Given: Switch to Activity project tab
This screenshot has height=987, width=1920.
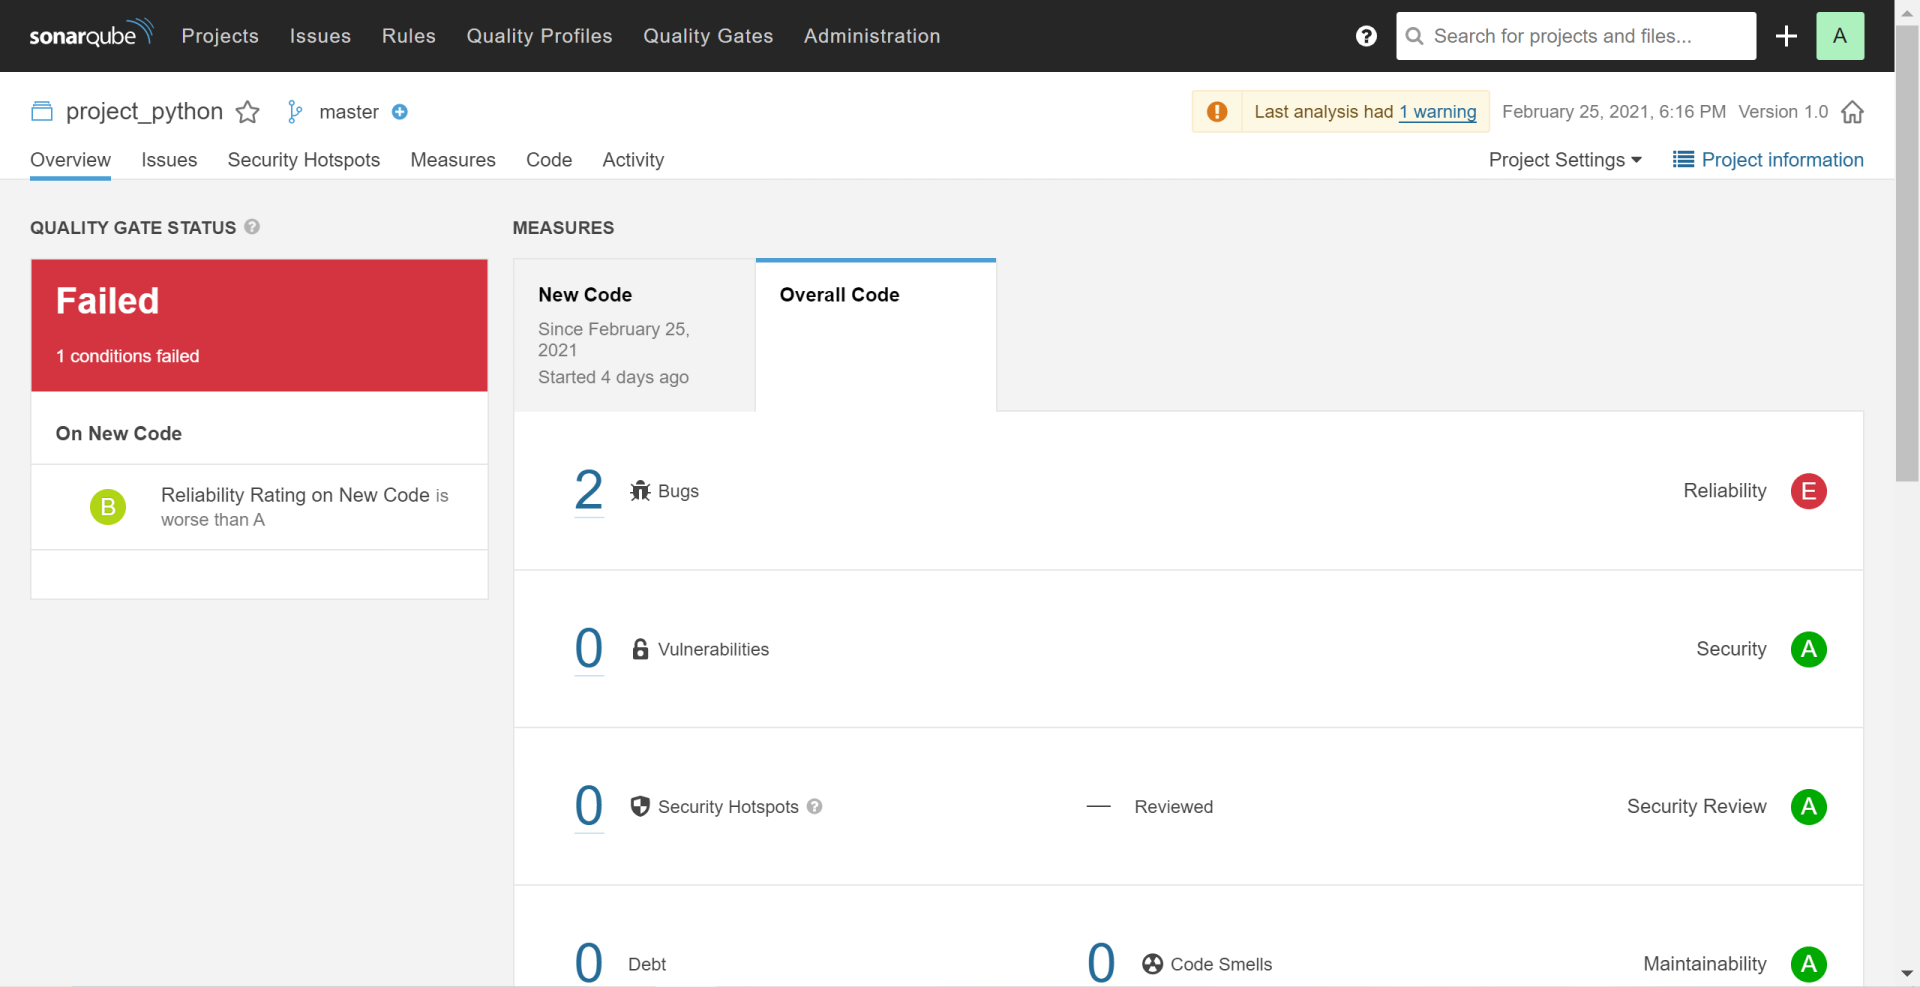Looking at the screenshot, I should point(633,160).
